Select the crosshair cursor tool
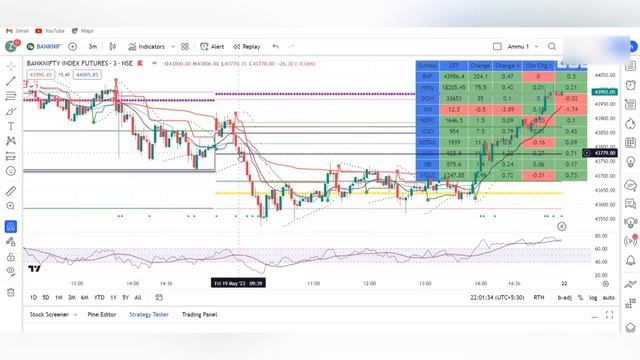640x360 pixels. (x=11, y=66)
